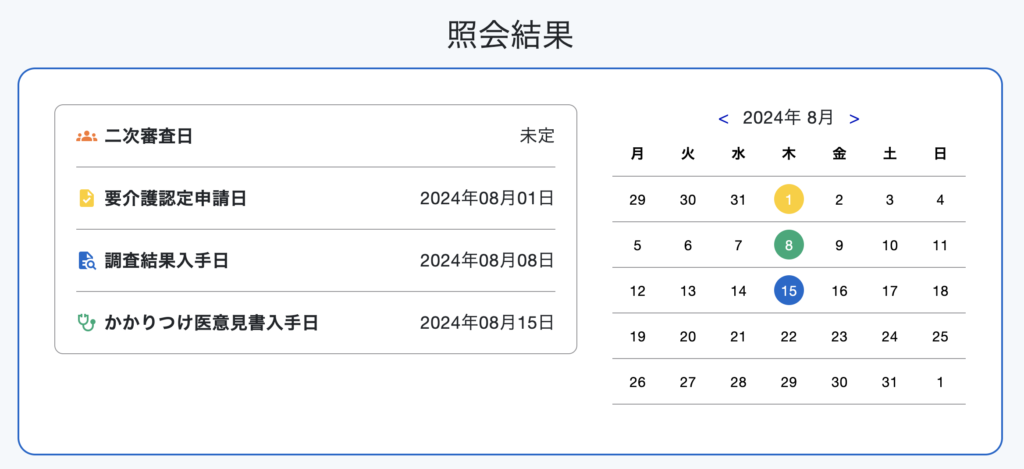The width and height of the screenshot is (1024, 469).
Task: Select August 22 in the calendar
Action: click(x=789, y=337)
